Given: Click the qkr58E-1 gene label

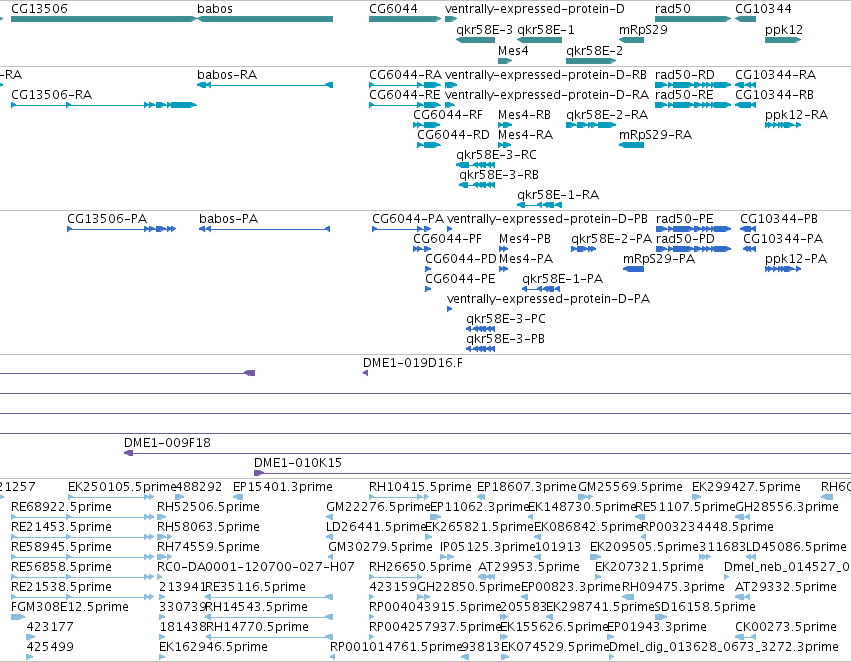Looking at the screenshot, I should coord(545,30).
